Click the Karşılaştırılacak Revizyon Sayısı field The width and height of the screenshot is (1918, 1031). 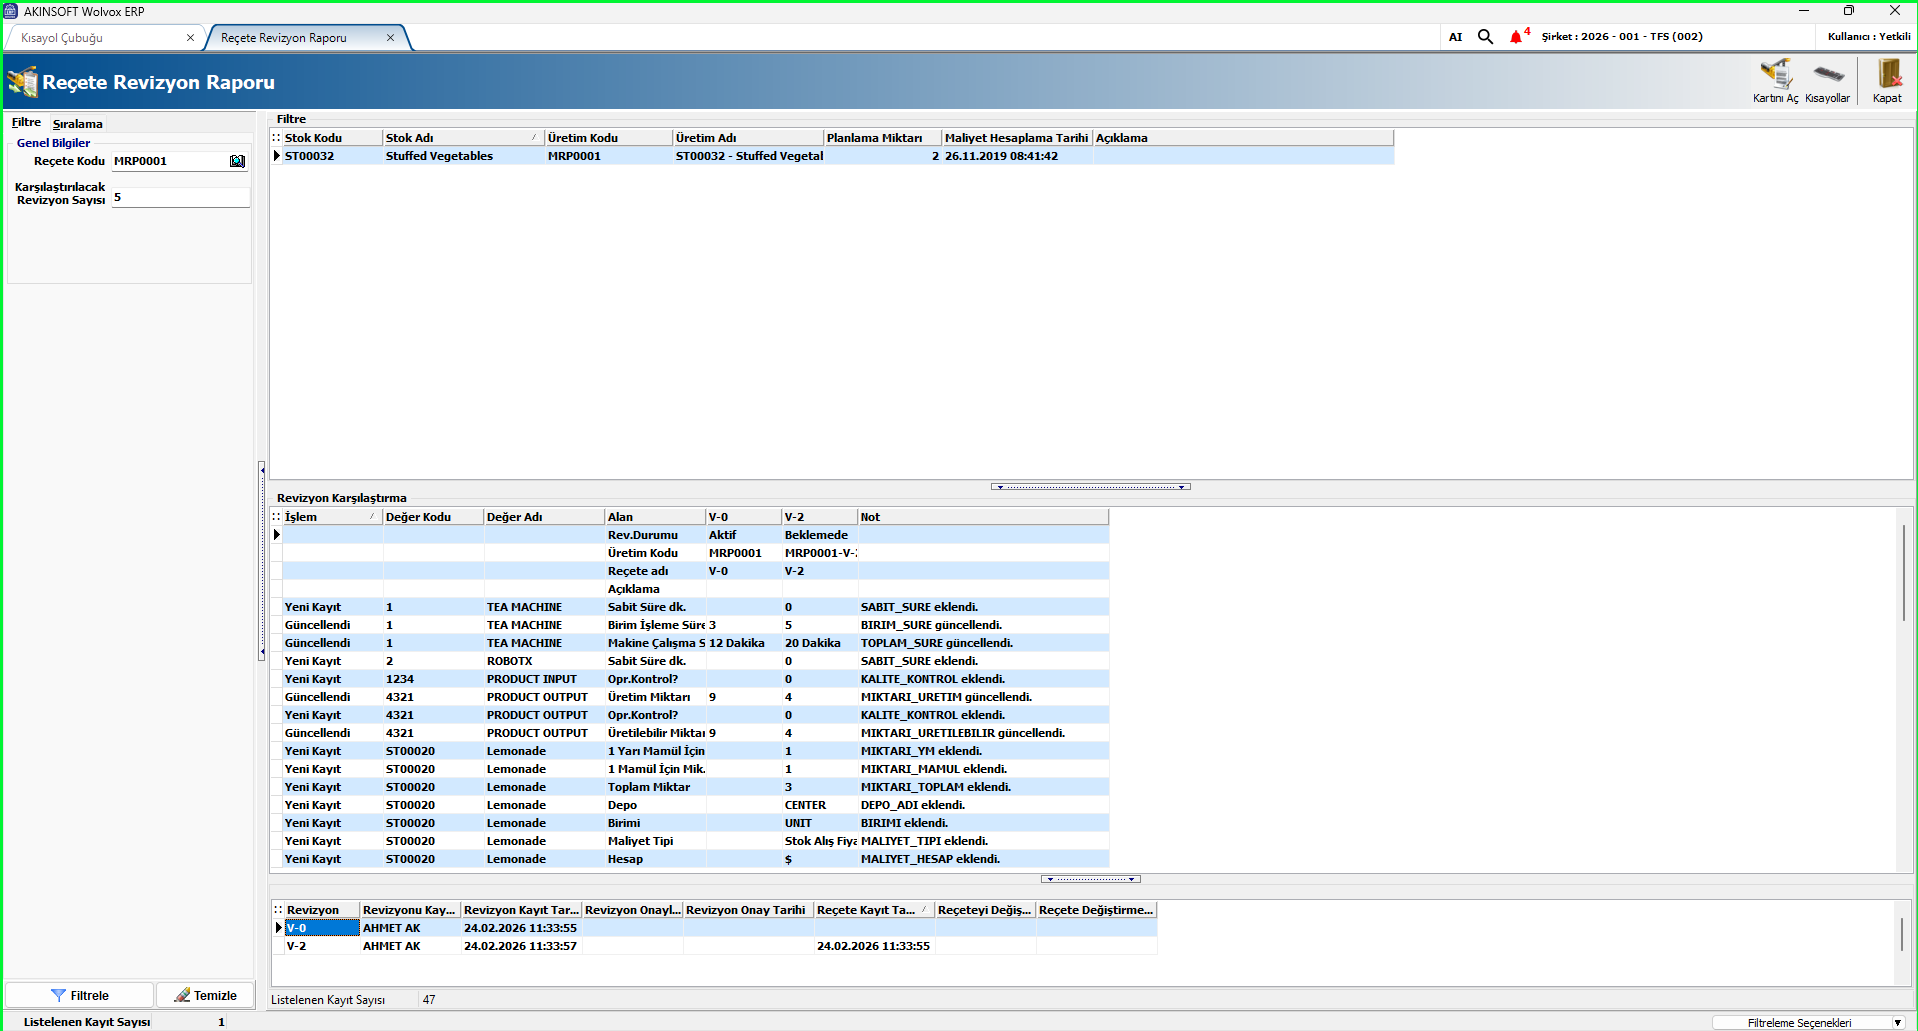(x=180, y=197)
